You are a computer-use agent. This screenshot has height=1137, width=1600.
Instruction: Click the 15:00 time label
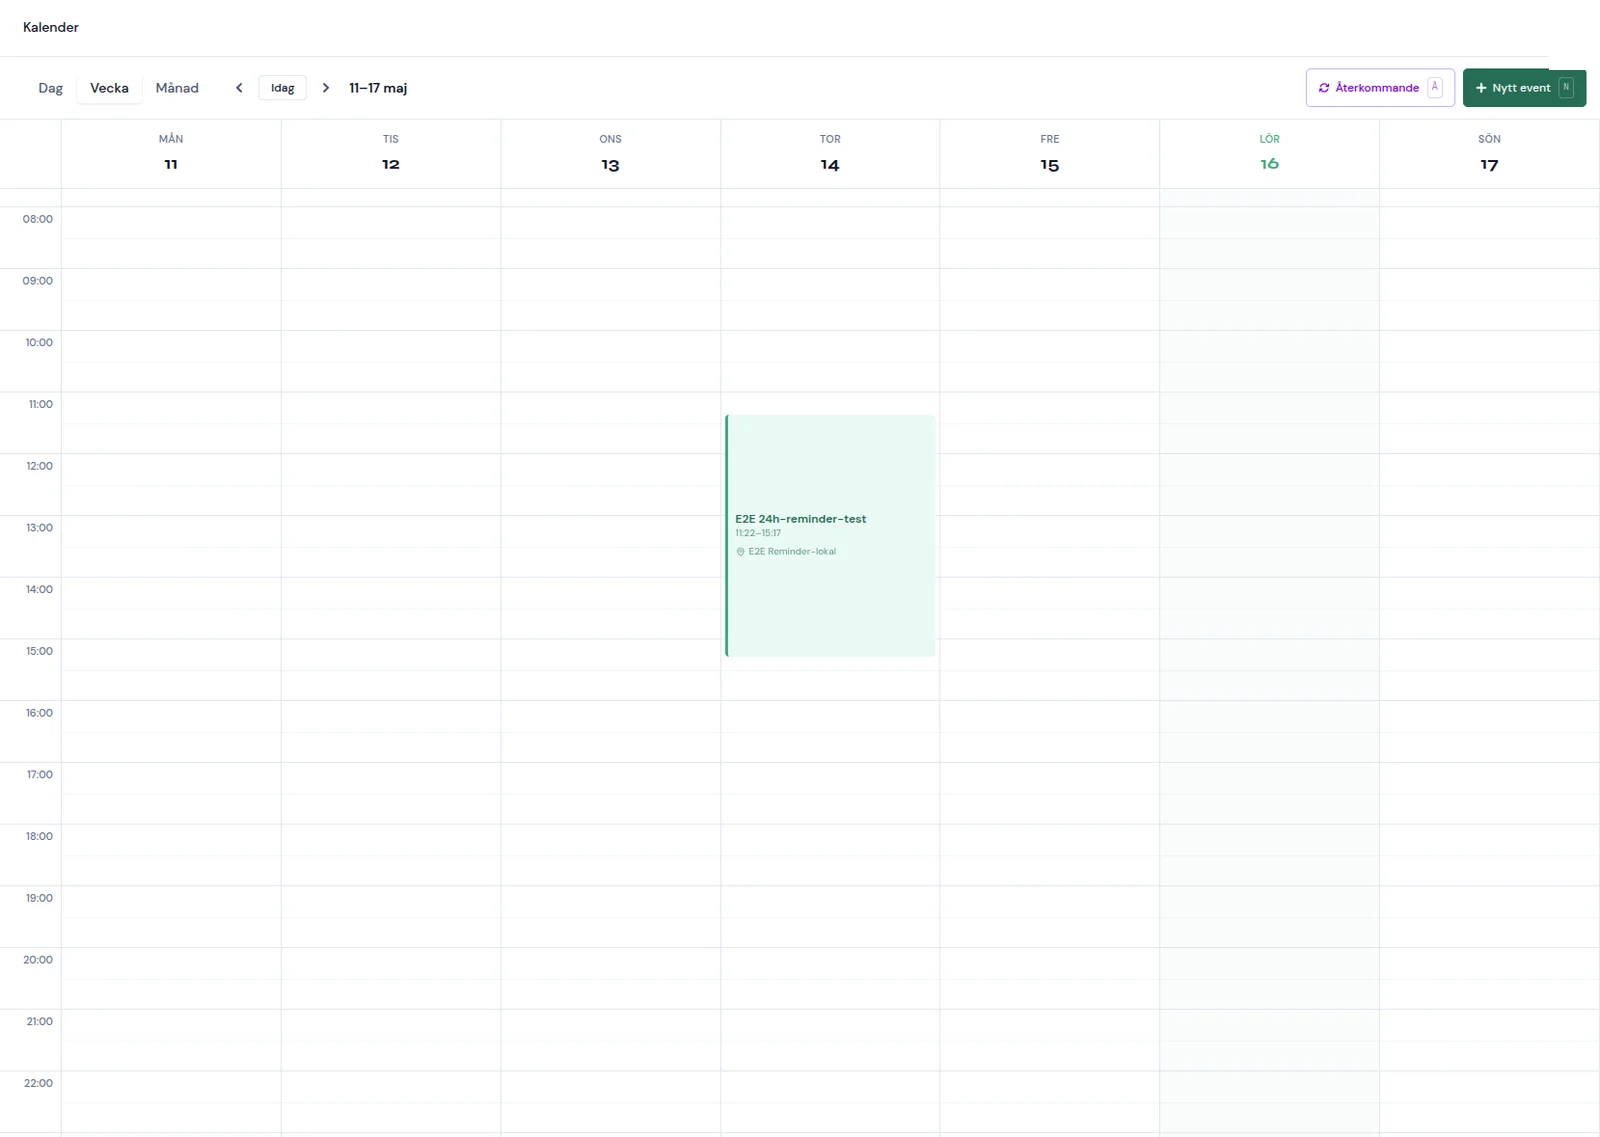[39, 651]
